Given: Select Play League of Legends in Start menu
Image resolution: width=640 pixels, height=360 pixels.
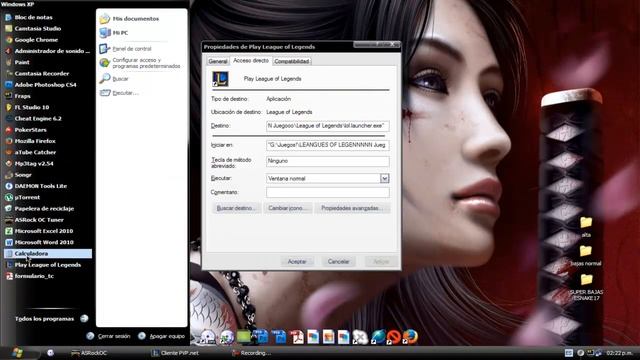Looking at the screenshot, I should 48,265.
